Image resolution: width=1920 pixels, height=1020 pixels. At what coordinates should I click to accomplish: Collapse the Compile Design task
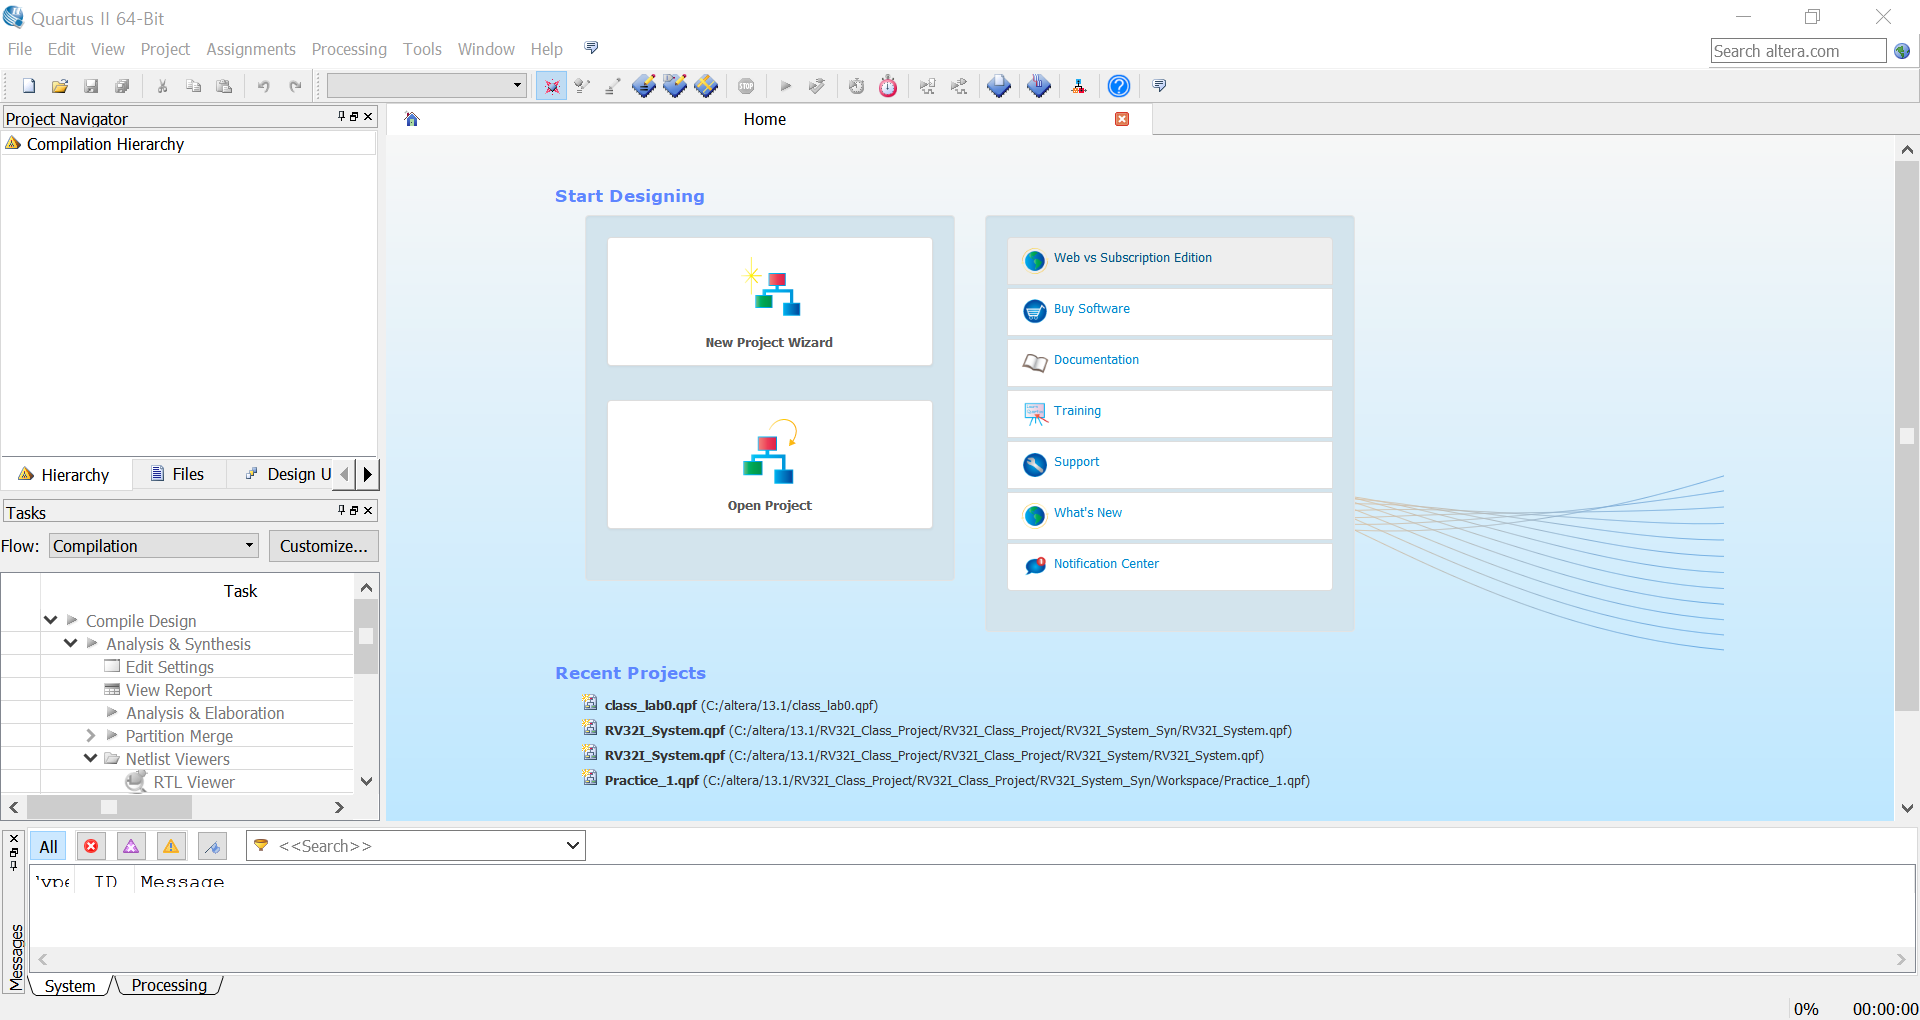pos(50,620)
